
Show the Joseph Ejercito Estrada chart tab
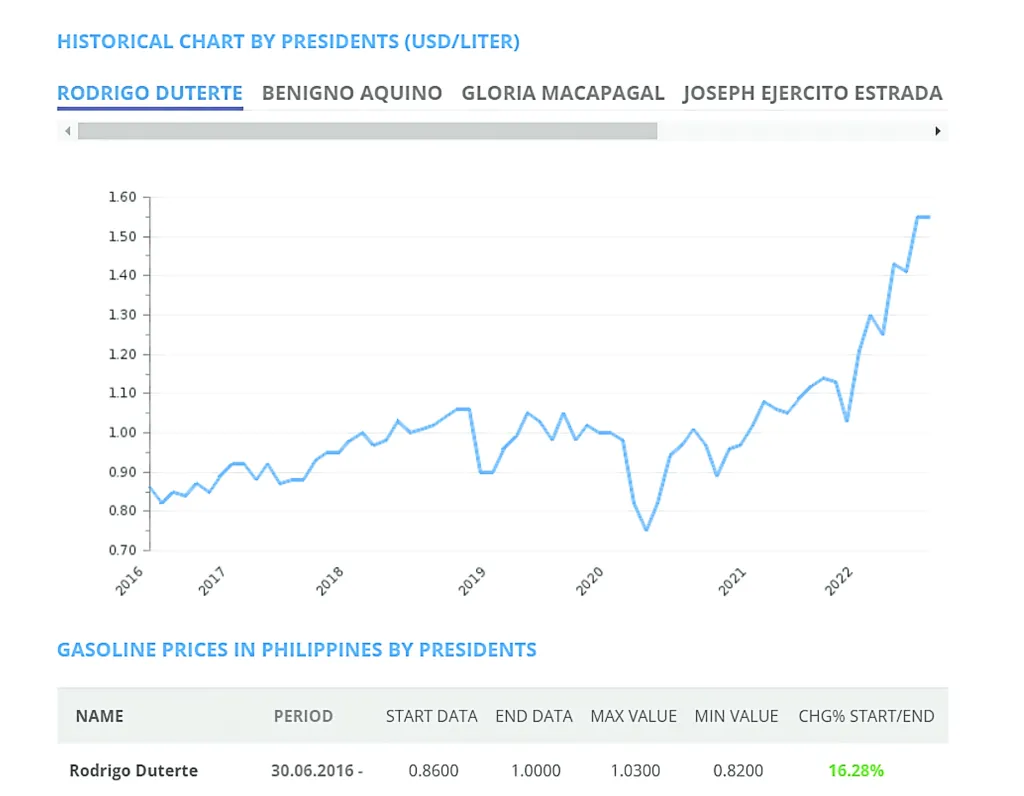point(812,93)
